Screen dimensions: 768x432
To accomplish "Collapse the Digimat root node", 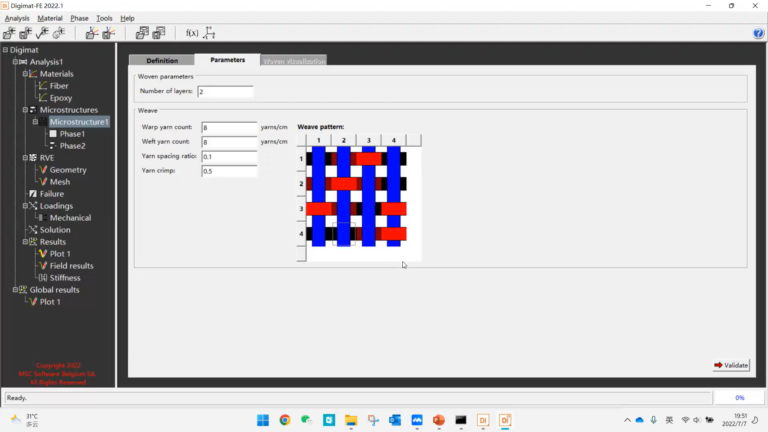I will 5,49.
